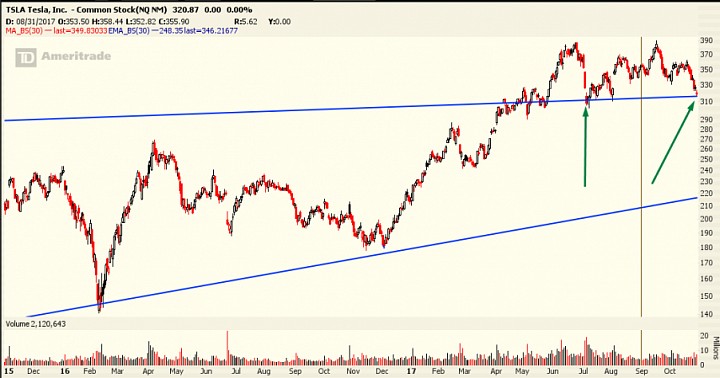This screenshot has width=720, height=378.
Task: Select the open price O:353.50
Action: tap(73, 22)
